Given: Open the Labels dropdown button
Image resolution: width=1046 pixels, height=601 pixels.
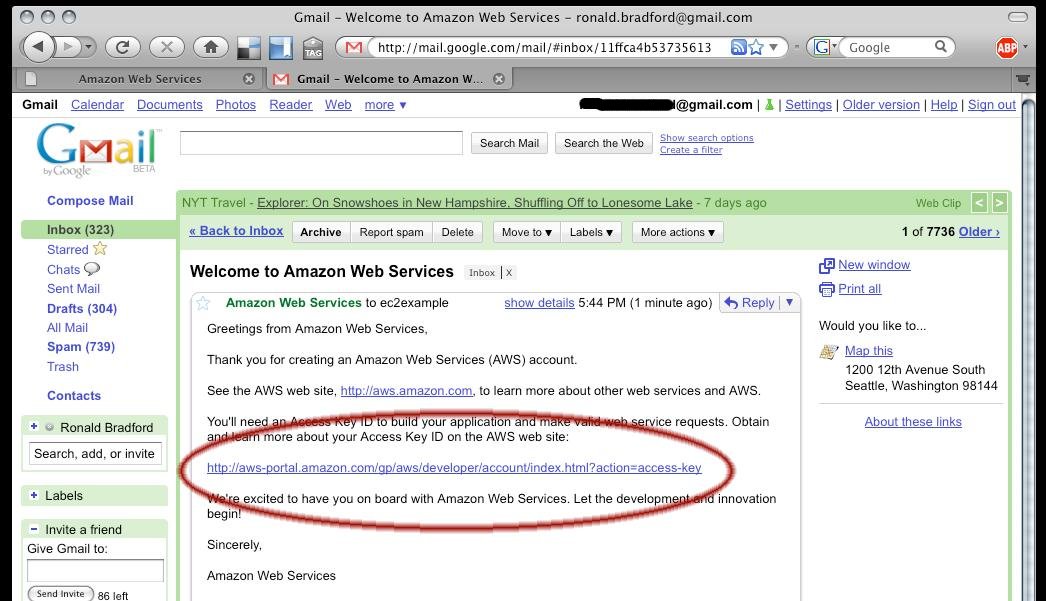Looking at the screenshot, I should [x=591, y=232].
